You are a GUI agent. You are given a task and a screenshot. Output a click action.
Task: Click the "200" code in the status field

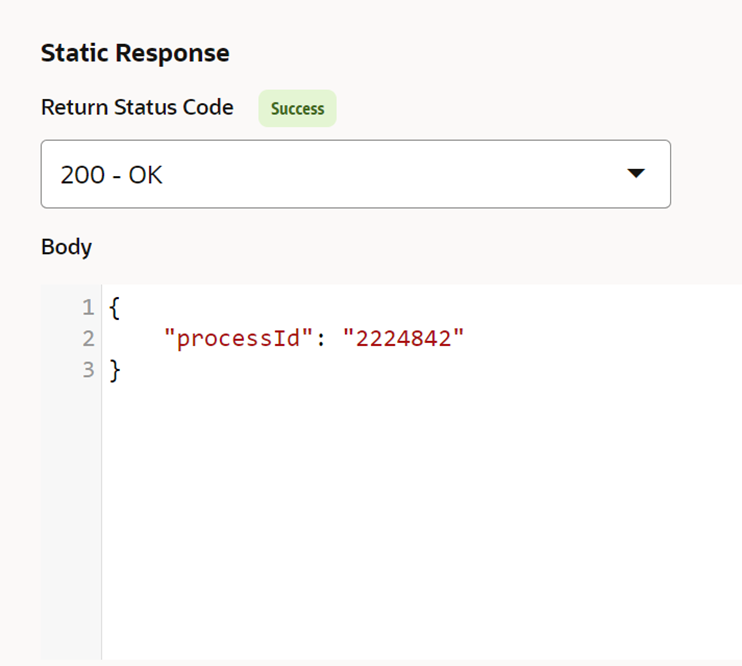82,175
